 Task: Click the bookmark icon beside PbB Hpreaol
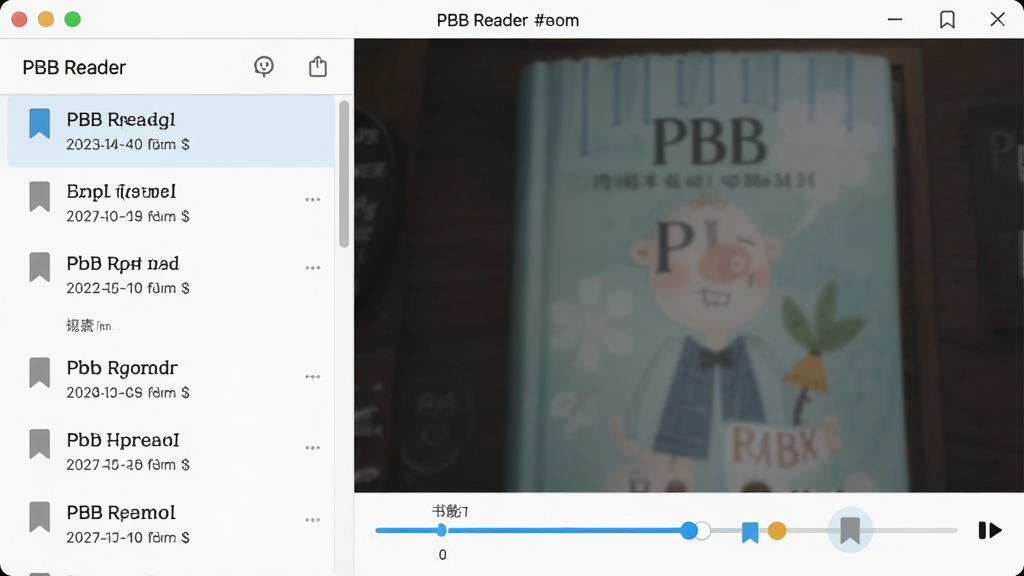pyautogui.click(x=40, y=444)
